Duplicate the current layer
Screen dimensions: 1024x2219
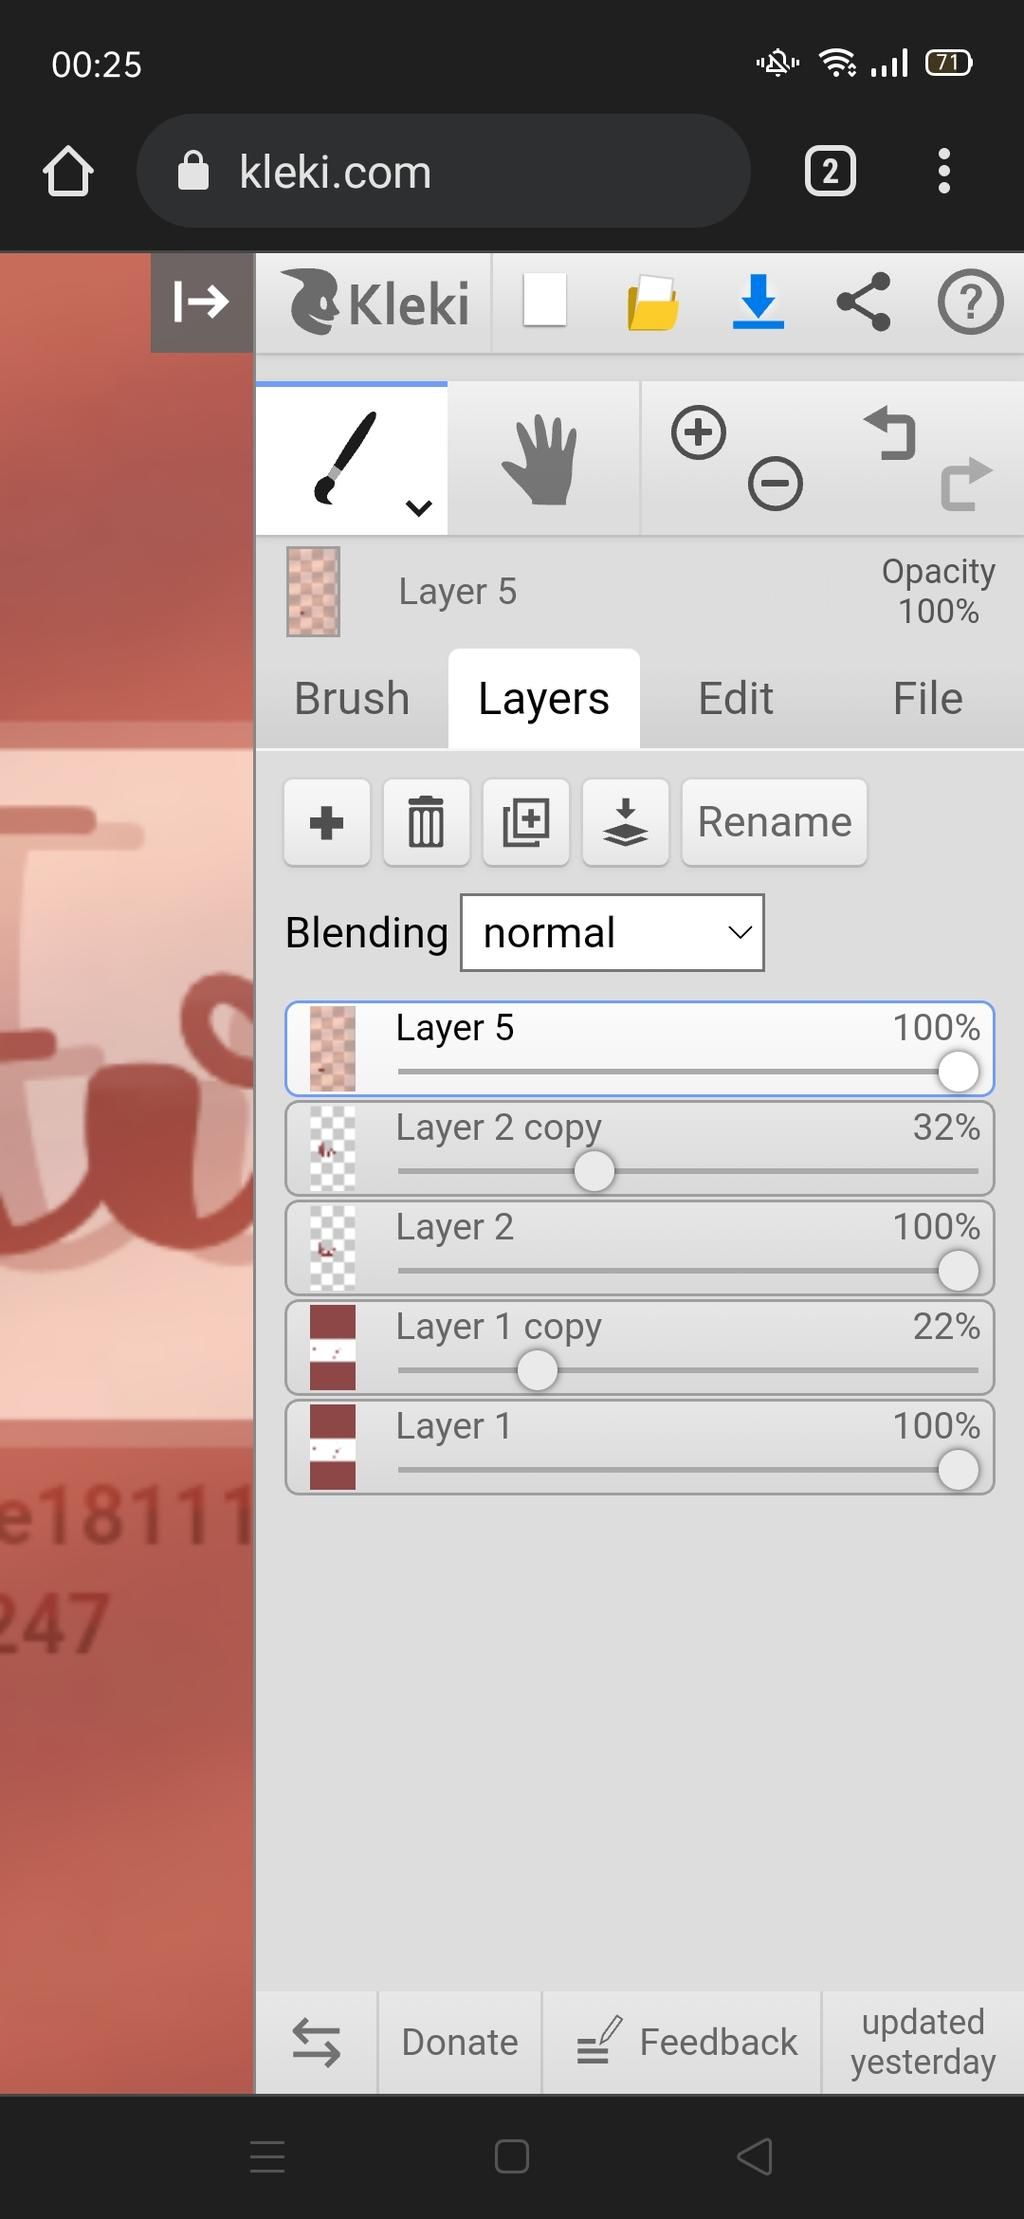(x=526, y=822)
